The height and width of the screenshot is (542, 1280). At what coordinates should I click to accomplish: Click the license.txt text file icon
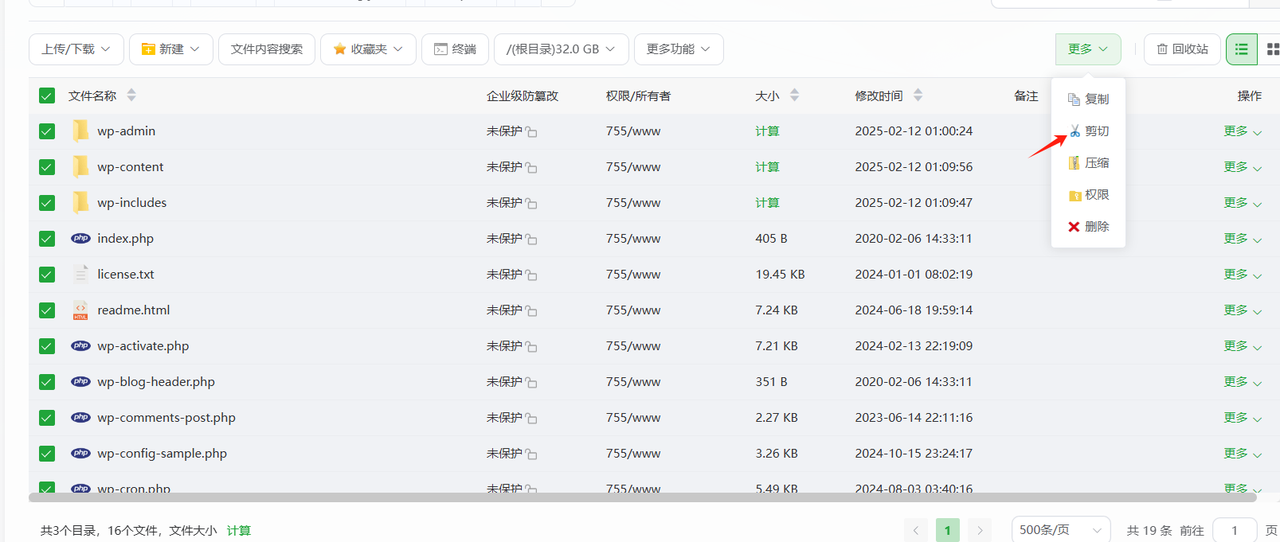[x=80, y=275]
